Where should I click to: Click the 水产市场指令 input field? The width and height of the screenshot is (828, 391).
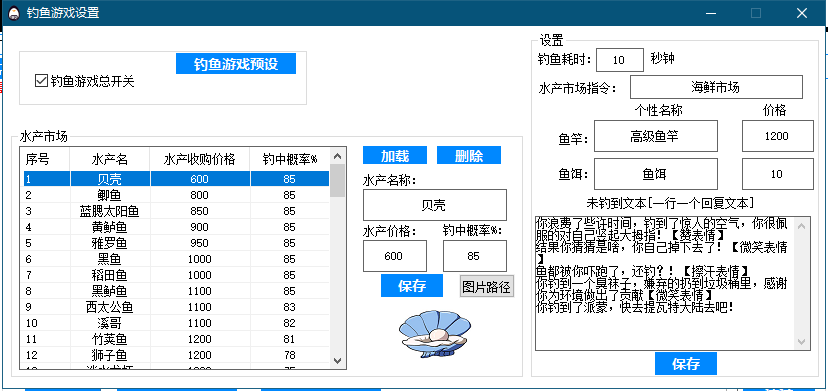716,87
